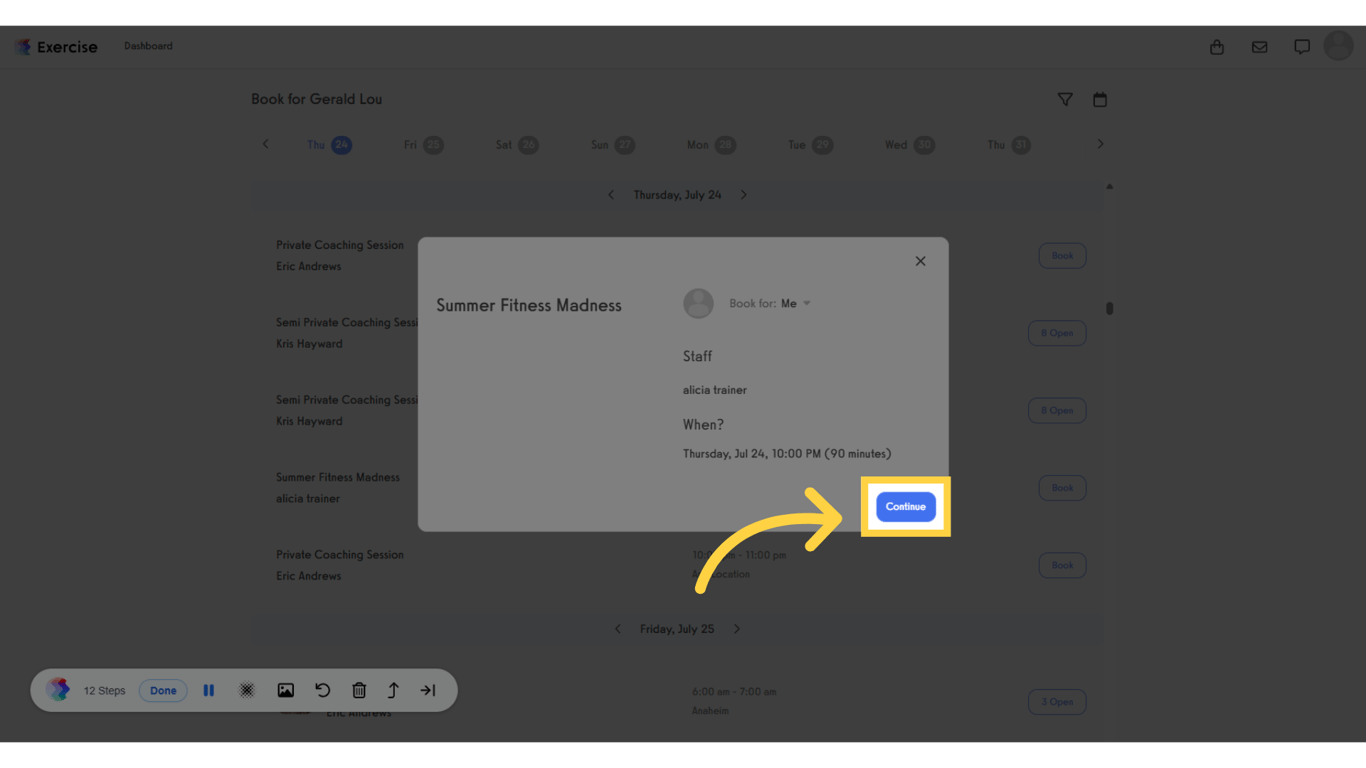Image resolution: width=1366 pixels, height=768 pixels.
Task: Open the mail envelope icon
Action: [1259, 46]
